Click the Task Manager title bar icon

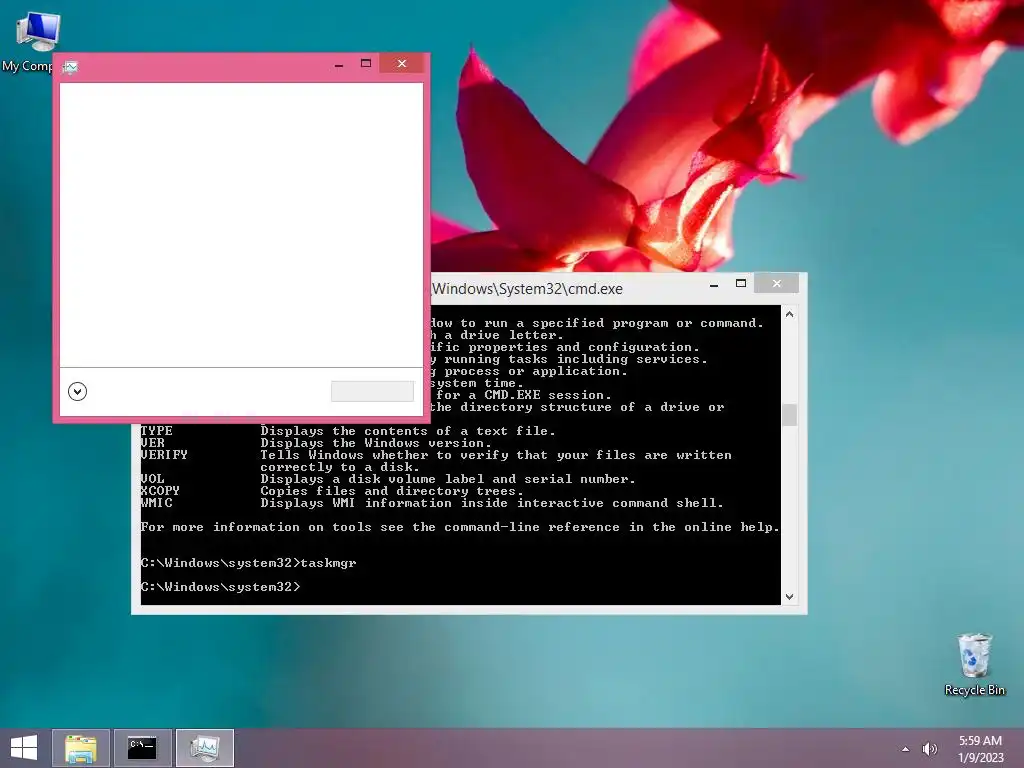tap(71, 67)
